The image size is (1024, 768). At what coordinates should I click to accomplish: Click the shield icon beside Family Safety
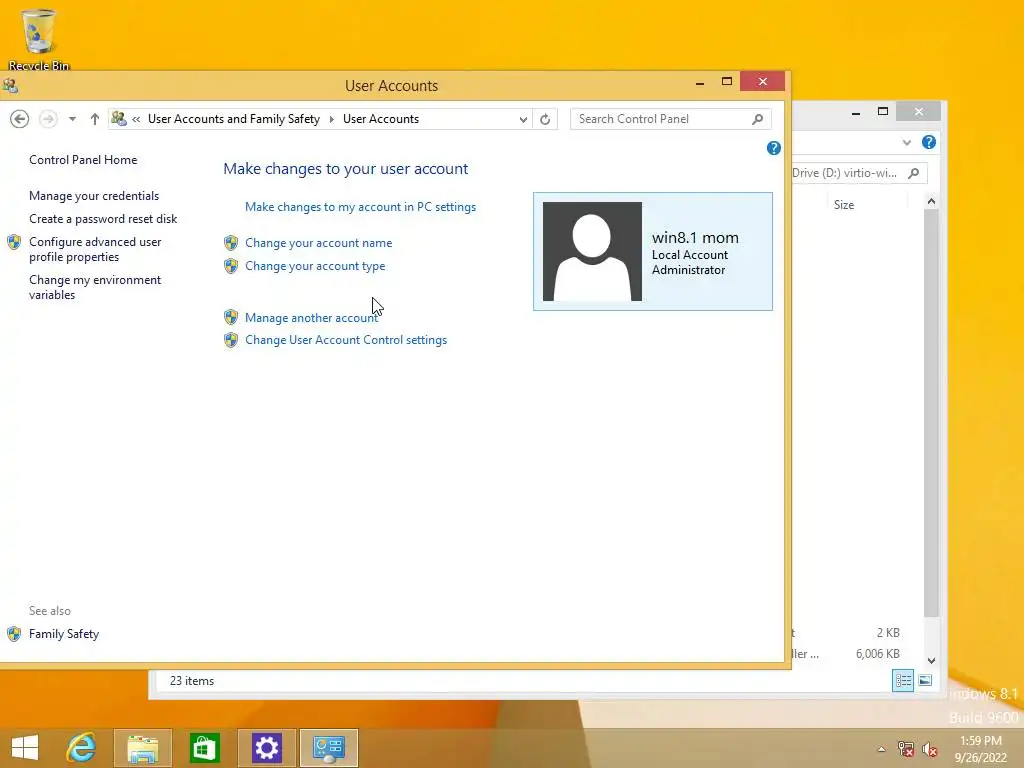pos(14,634)
